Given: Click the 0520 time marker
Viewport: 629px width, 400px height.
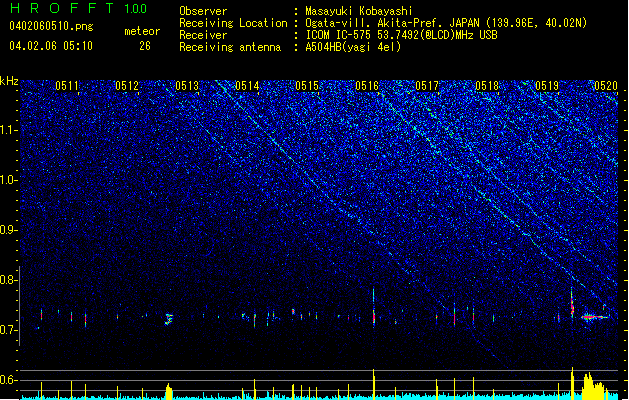Looking at the screenshot, I should coord(606,86).
